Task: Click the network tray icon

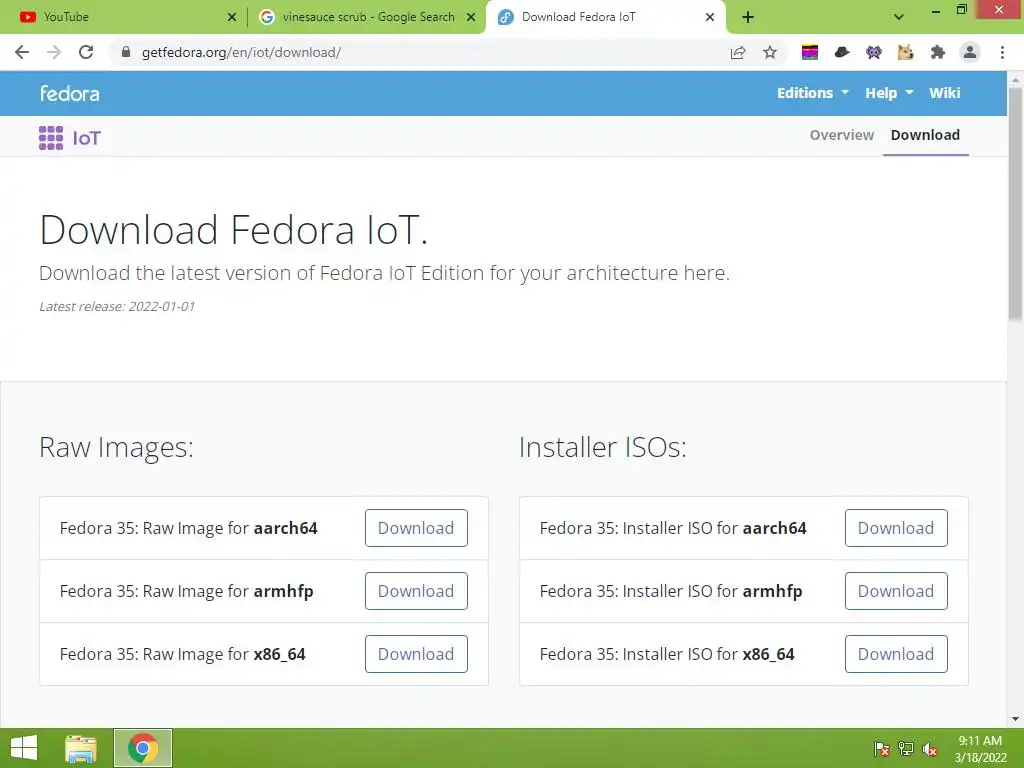Action: (x=906, y=748)
